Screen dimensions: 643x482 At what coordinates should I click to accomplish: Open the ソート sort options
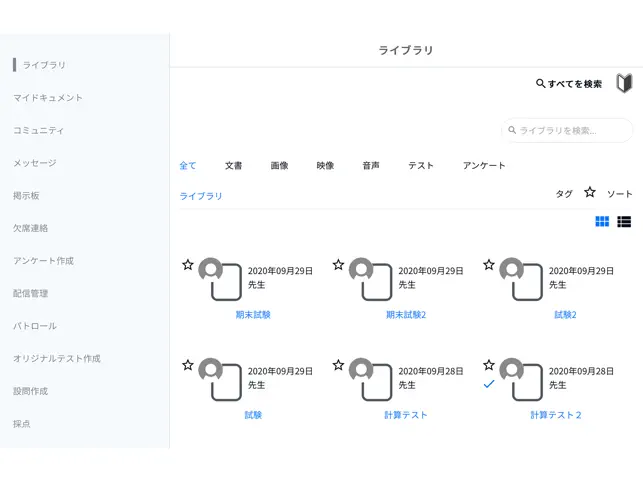click(x=620, y=194)
